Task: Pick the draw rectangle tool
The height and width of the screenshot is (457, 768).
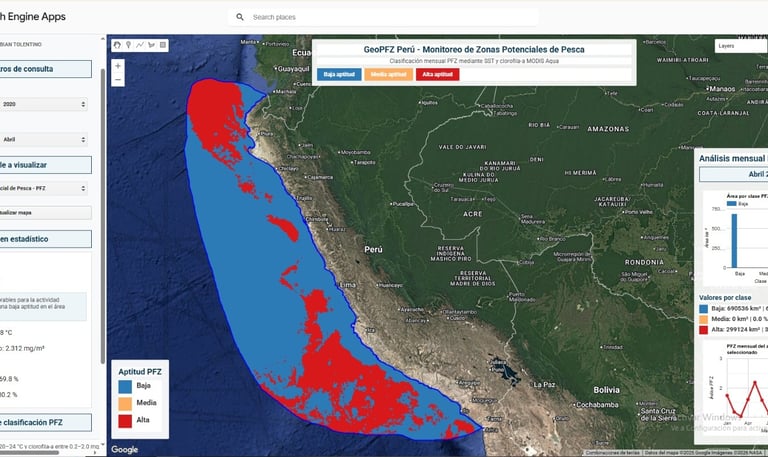Action: pyautogui.click(x=163, y=45)
